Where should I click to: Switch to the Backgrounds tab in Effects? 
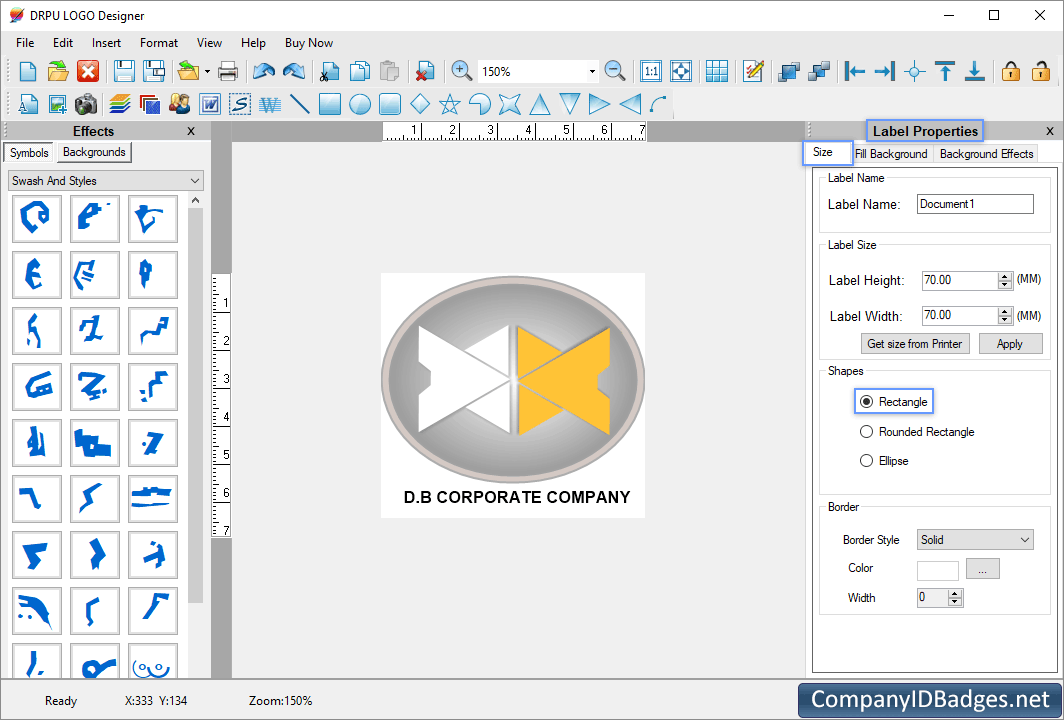pyautogui.click(x=94, y=152)
